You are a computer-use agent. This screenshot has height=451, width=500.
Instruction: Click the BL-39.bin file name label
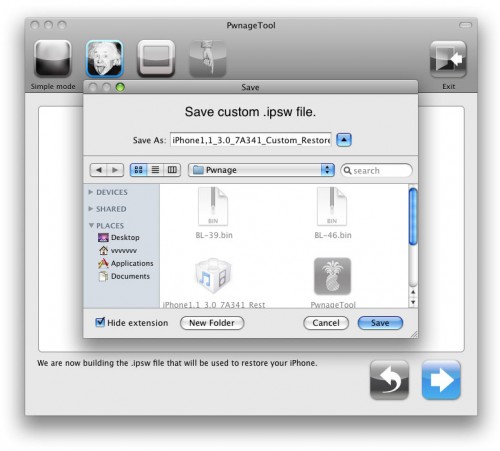point(214,235)
